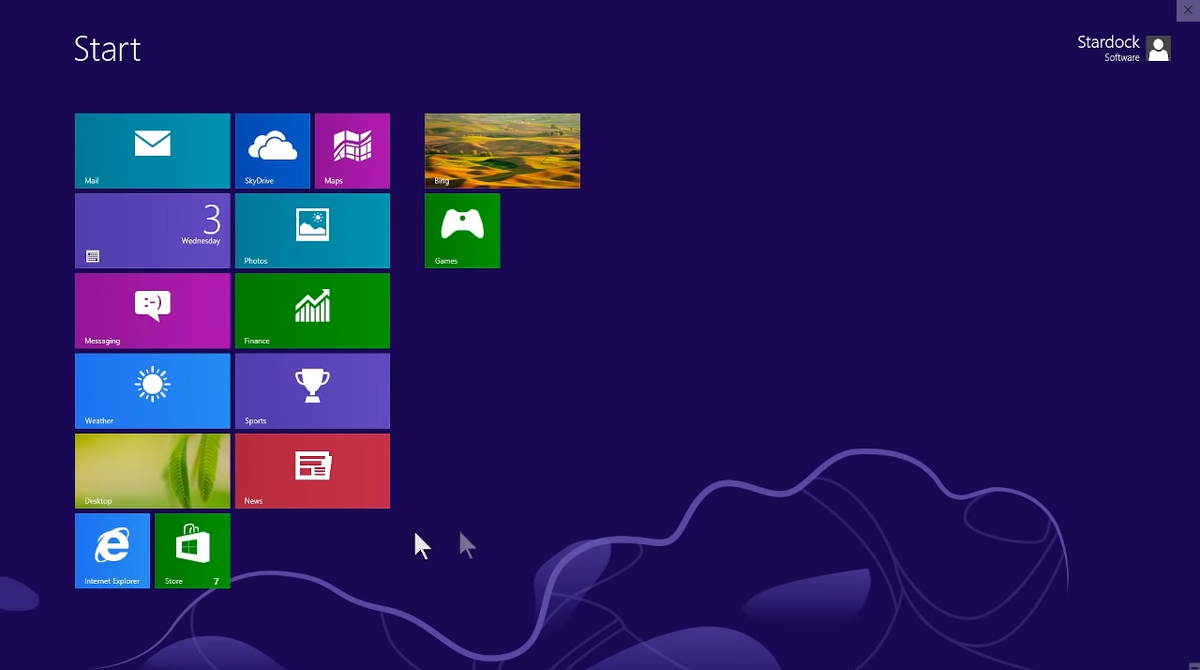This screenshot has height=670, width=1200.
Task: Click the Start heading text
Action: [107, 49]
